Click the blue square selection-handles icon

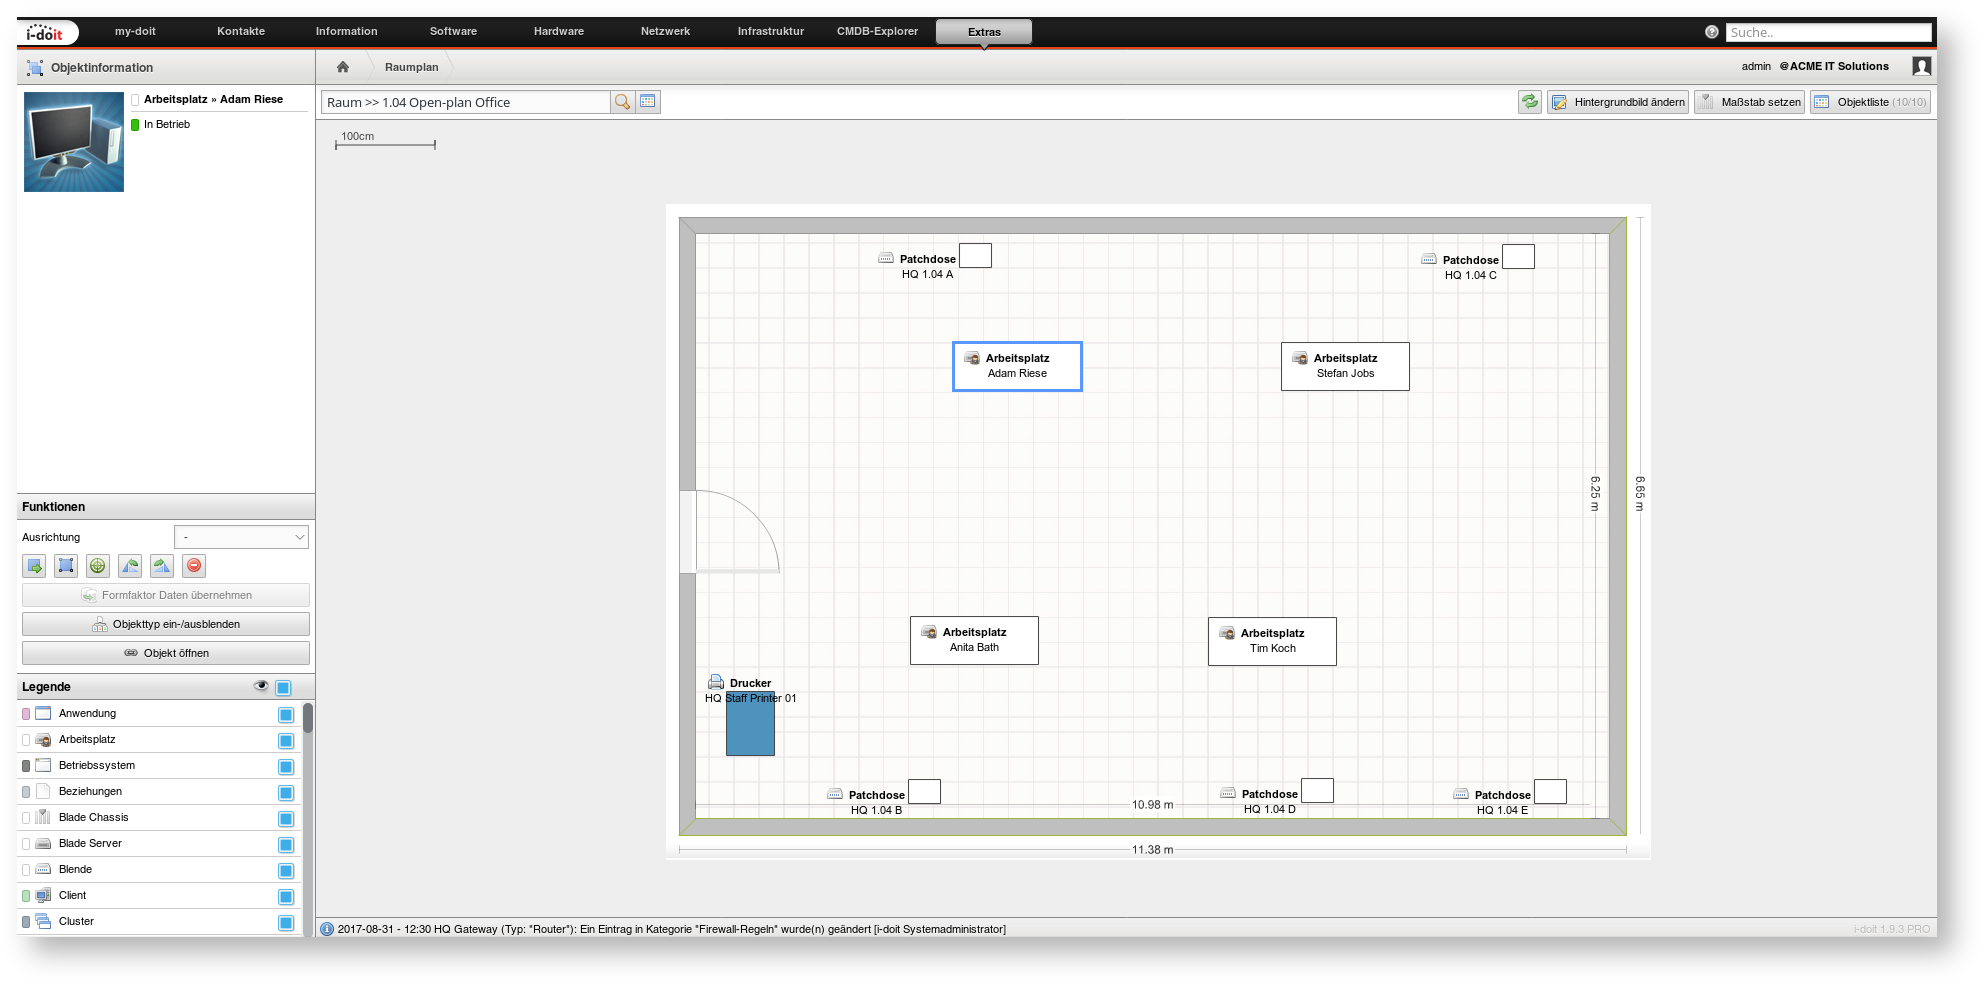(66, 566)
